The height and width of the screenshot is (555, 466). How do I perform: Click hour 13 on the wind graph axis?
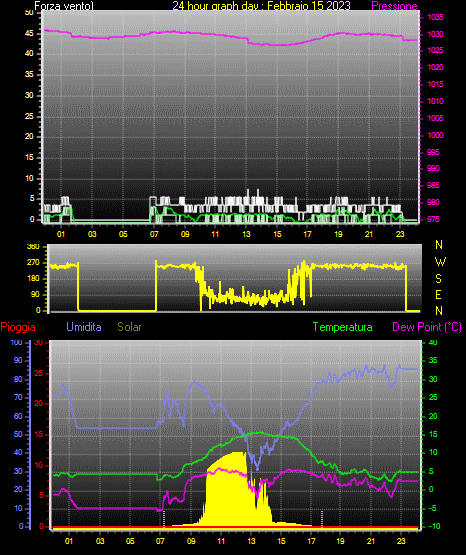click(246, 234)
